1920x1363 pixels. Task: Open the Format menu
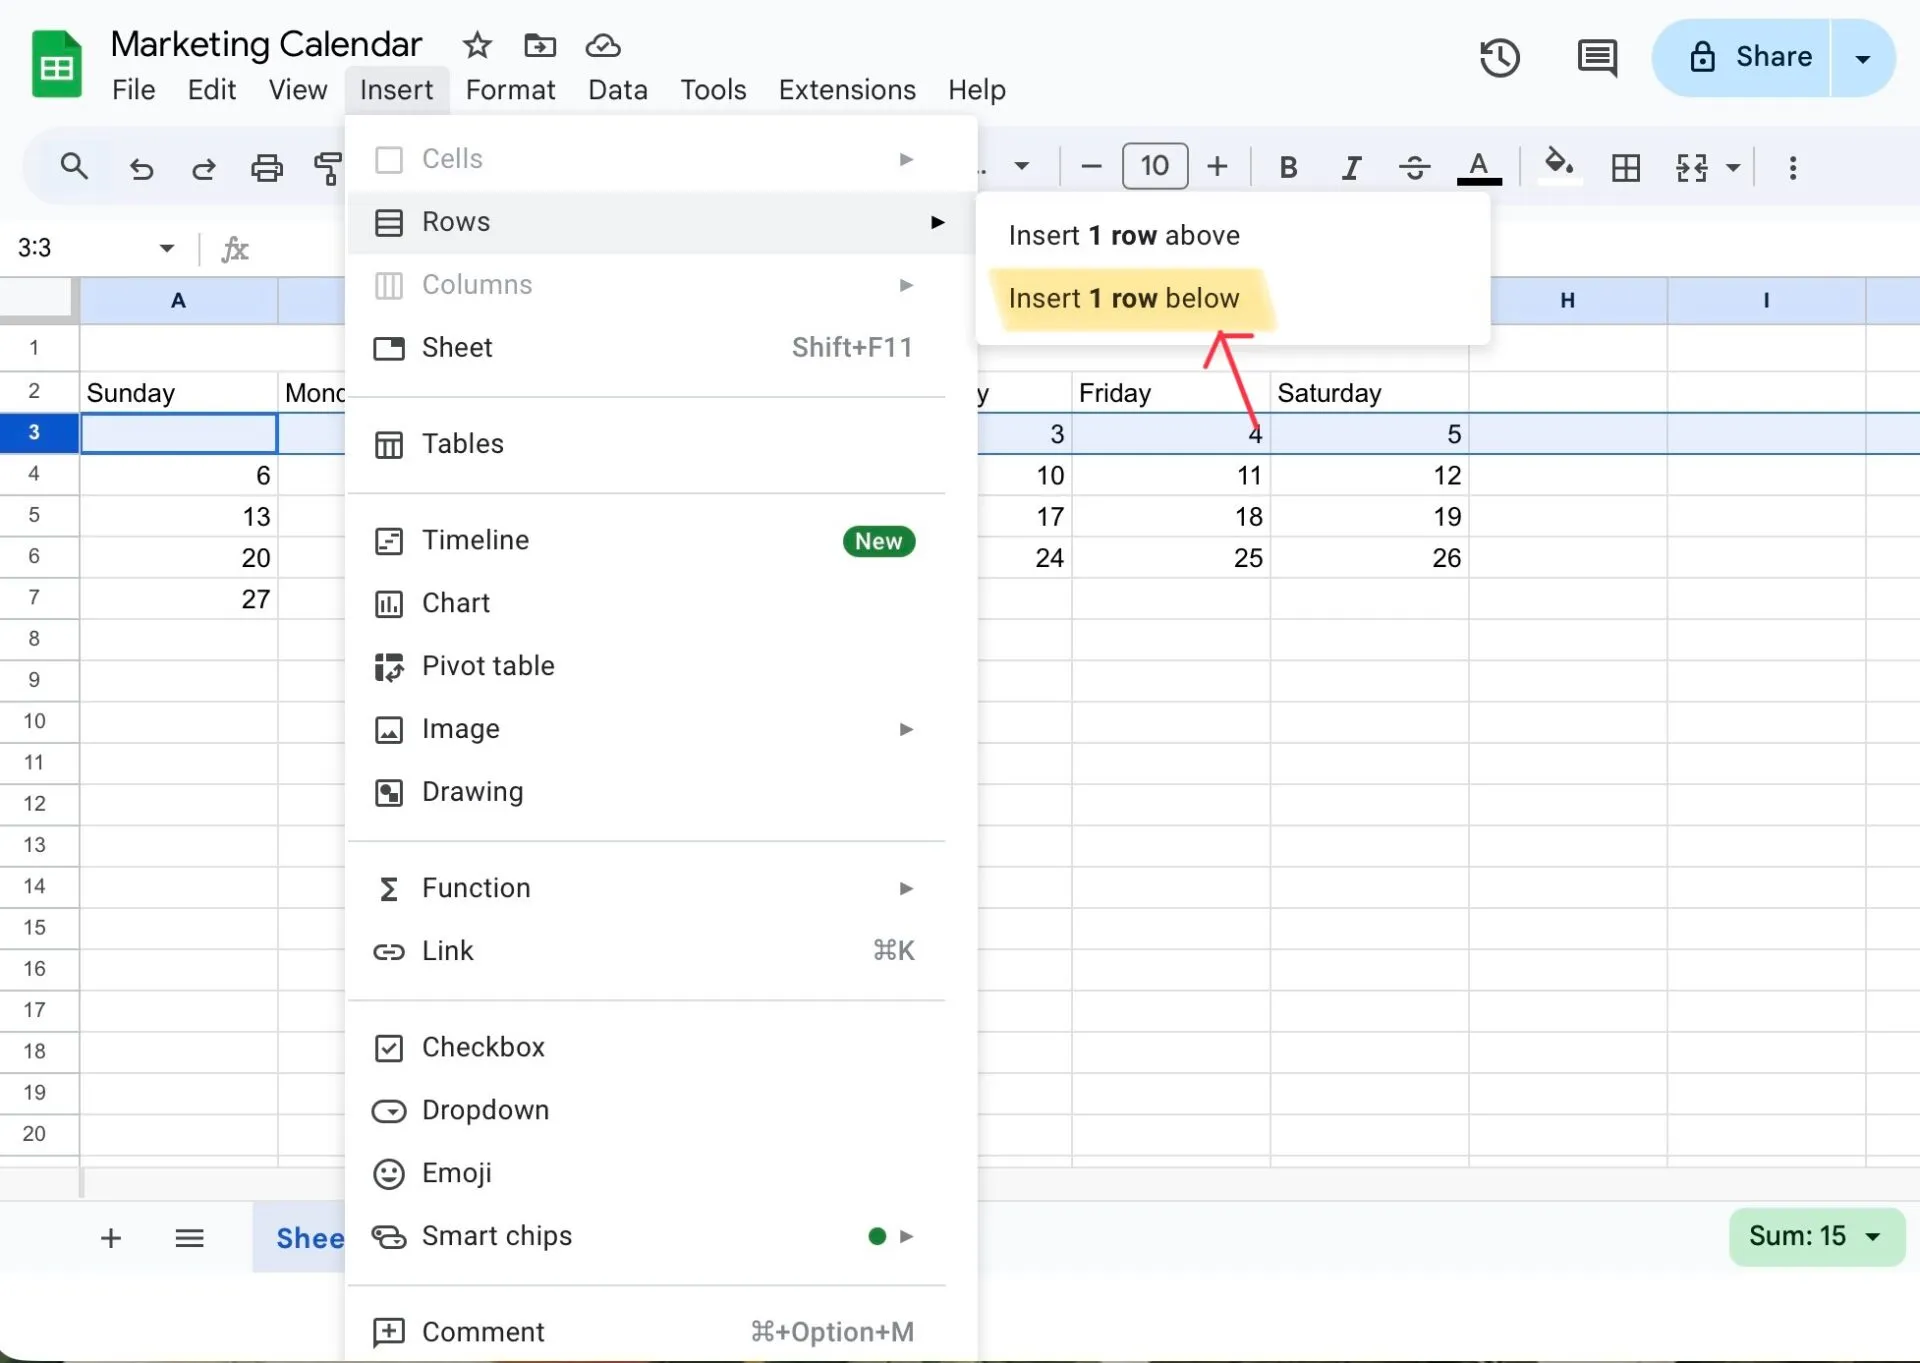(510, 90)
